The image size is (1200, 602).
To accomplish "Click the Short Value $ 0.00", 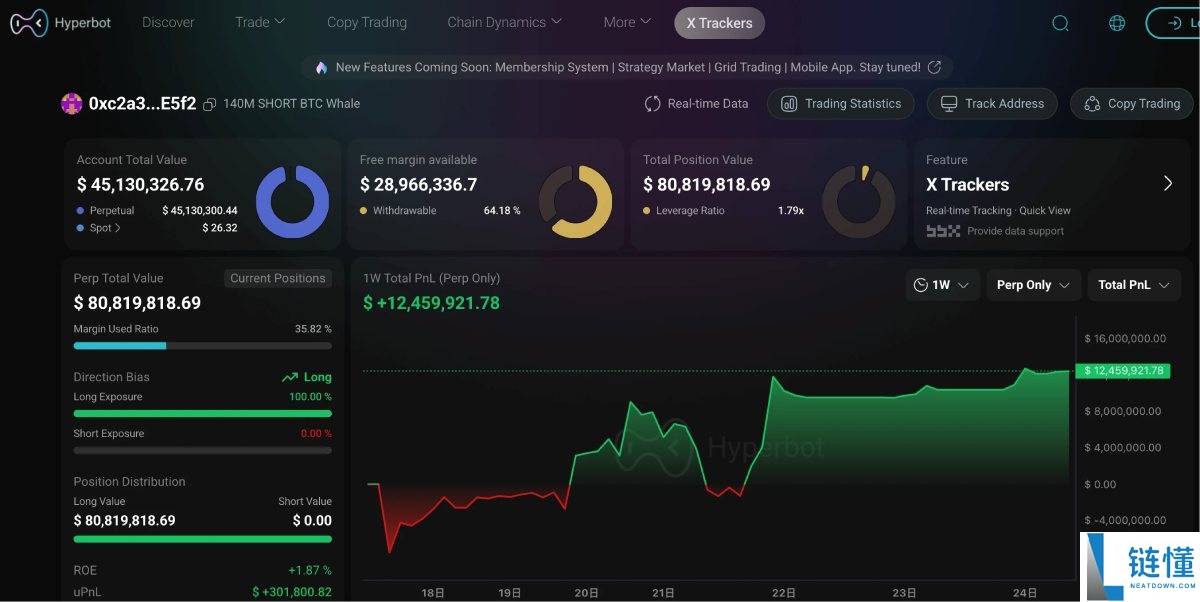I will click(312, 521).
